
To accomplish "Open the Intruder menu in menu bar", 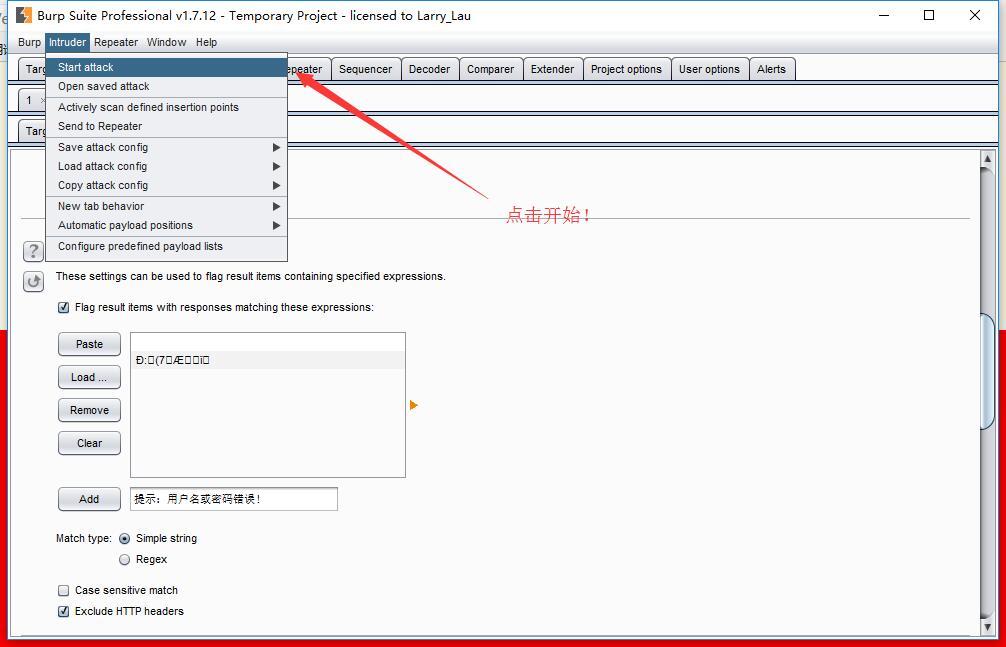I will (67, 42).
